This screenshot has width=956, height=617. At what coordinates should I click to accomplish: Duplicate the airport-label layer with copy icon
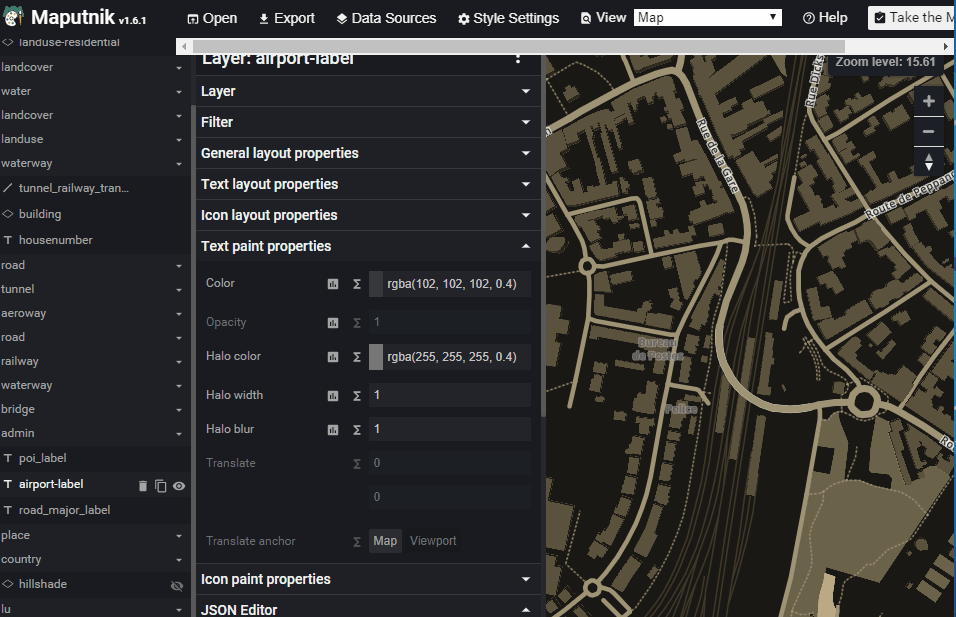[x=160, y=485]
